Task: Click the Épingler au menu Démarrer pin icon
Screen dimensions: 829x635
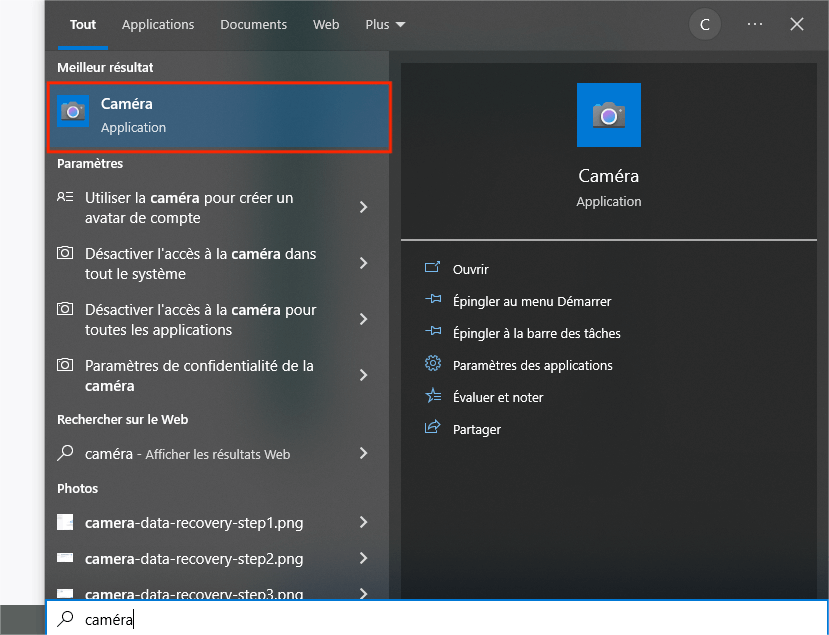Action: pyautogui.click(x=433, y=301)
